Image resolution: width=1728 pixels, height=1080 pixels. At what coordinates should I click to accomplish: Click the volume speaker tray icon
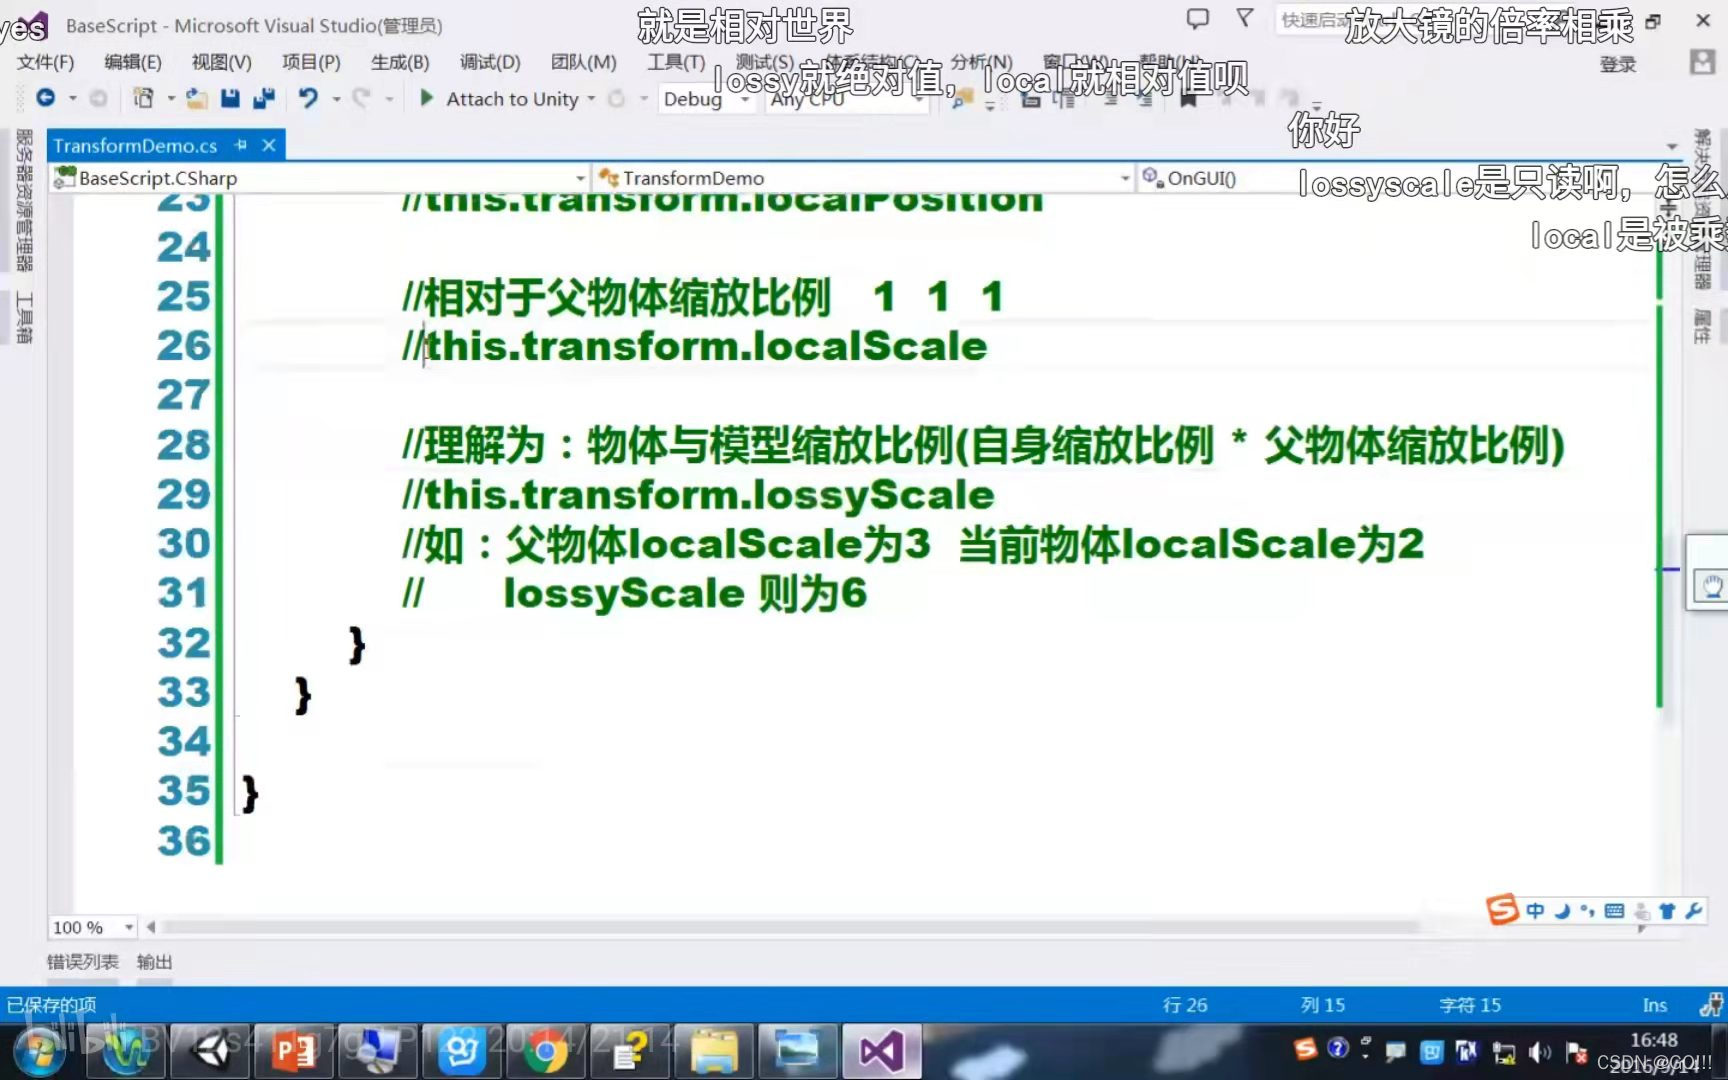pyautogui.click(x=1540, y=1051)
